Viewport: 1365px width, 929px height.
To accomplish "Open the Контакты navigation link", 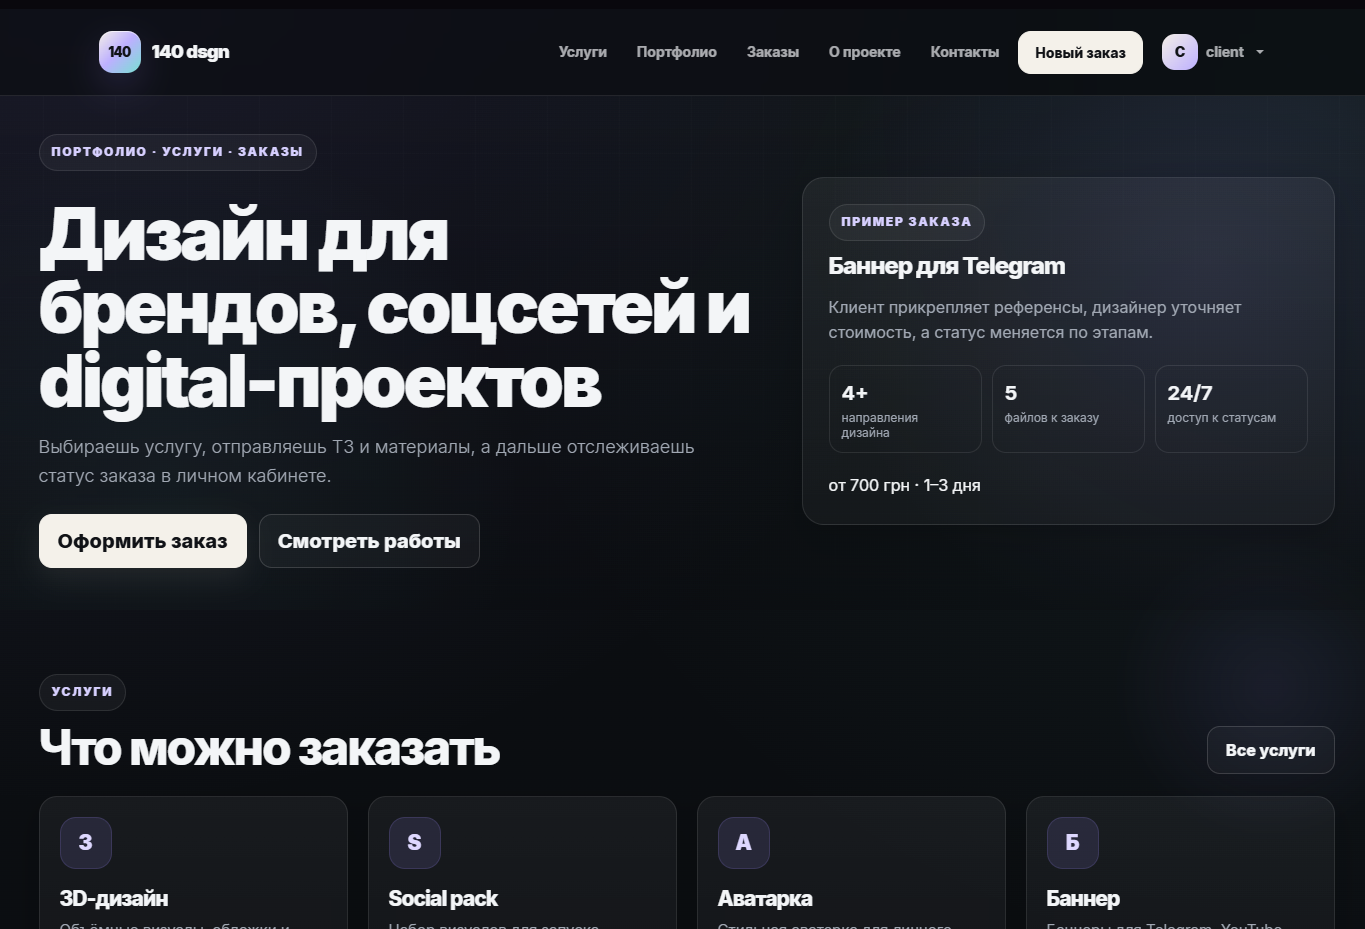I will pos(965,52).
